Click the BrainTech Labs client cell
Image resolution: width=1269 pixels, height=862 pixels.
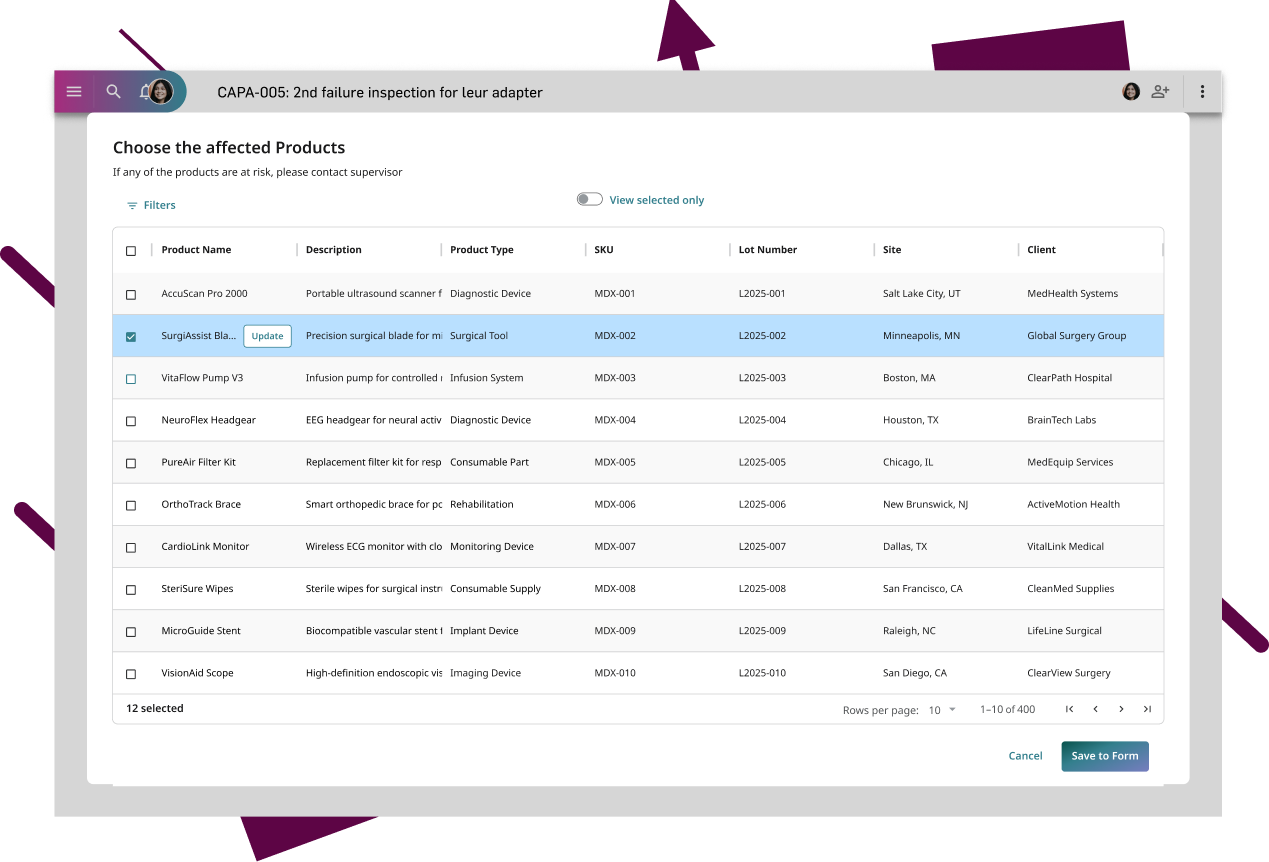(x=1062, y=420)
